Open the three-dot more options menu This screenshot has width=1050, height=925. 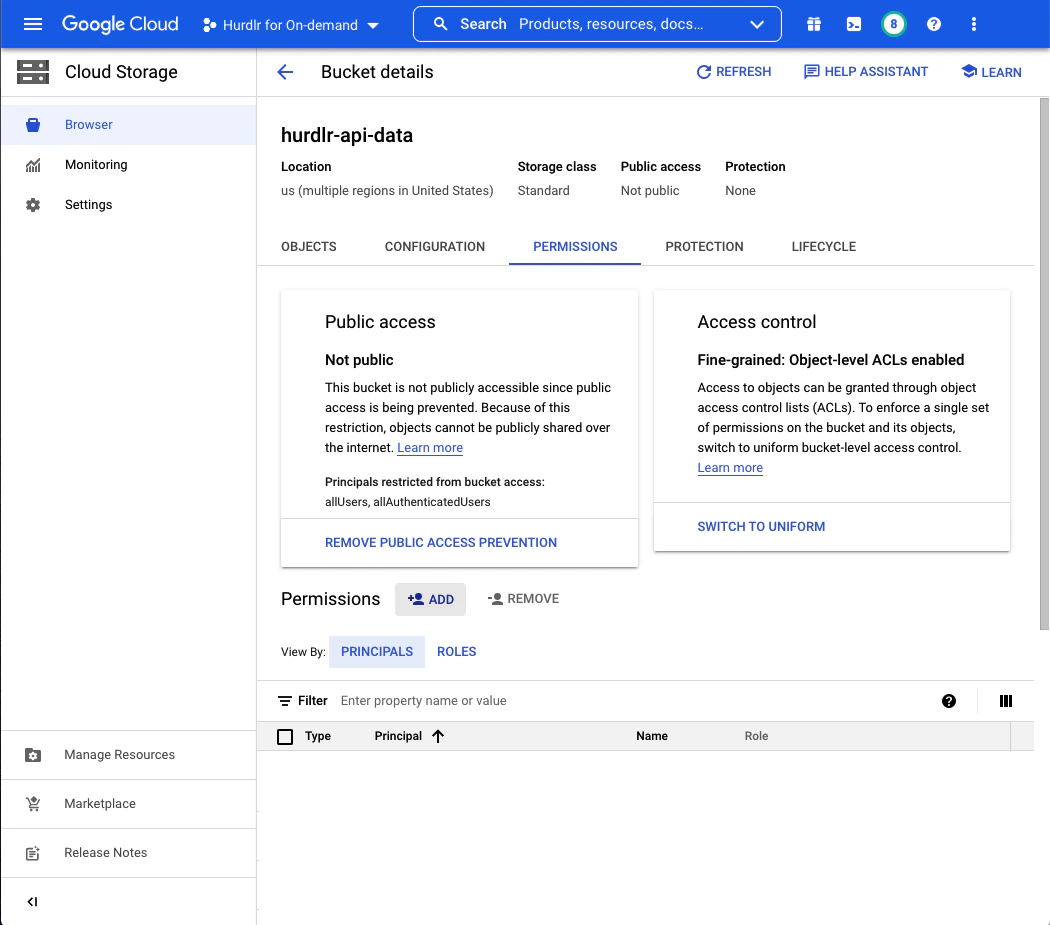tap(974, 24)
